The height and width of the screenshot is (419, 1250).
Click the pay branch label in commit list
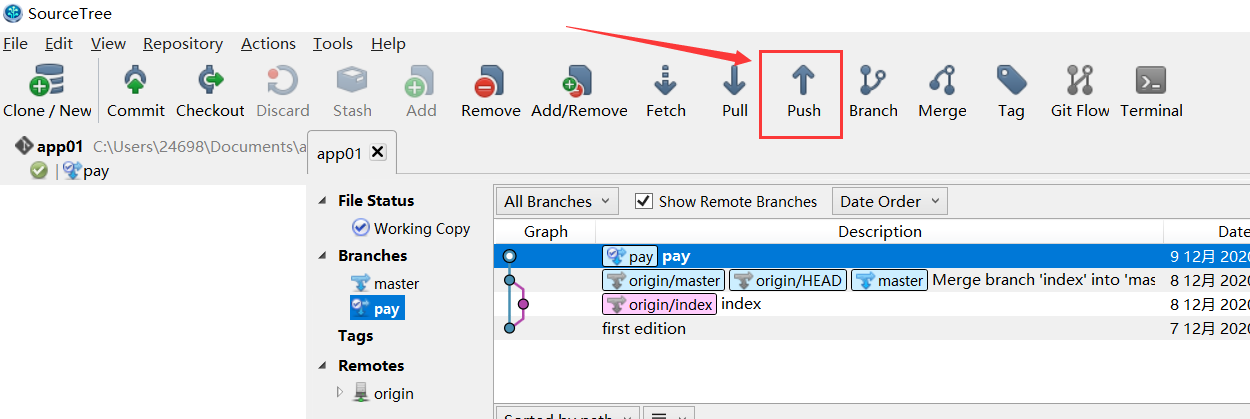[x=630, y=256]
